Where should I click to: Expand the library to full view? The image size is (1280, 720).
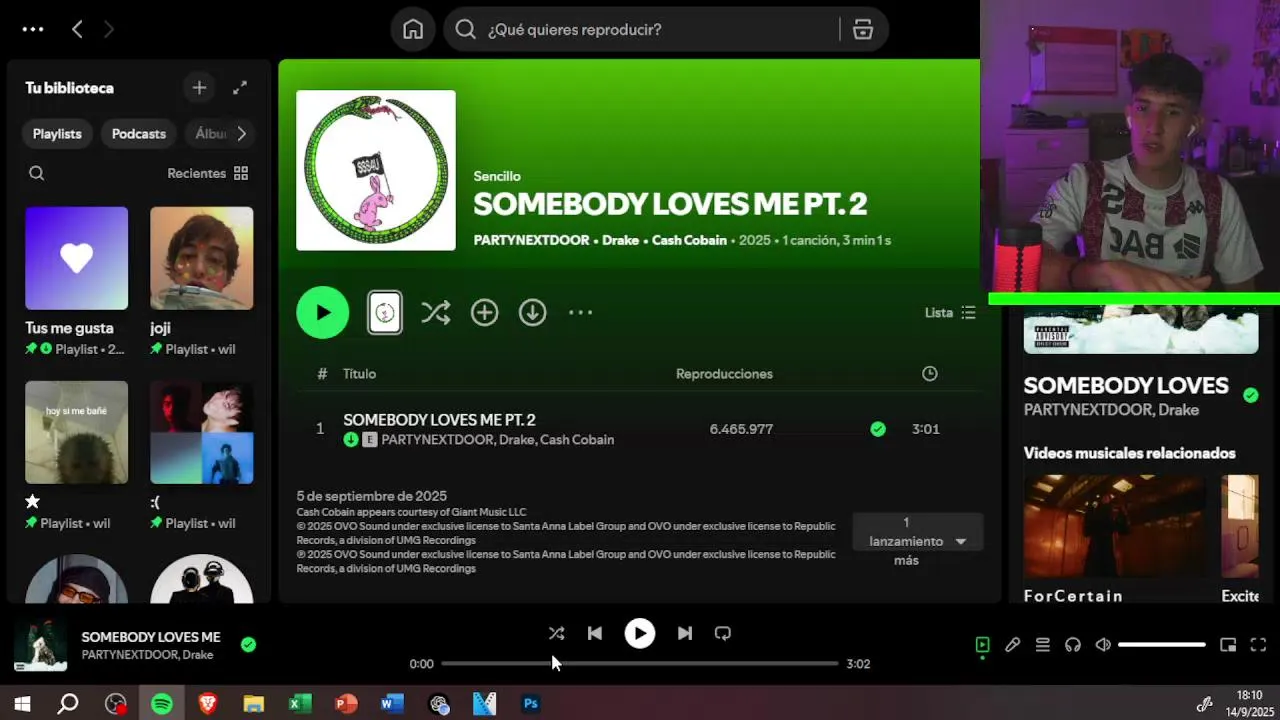point(240,88)
